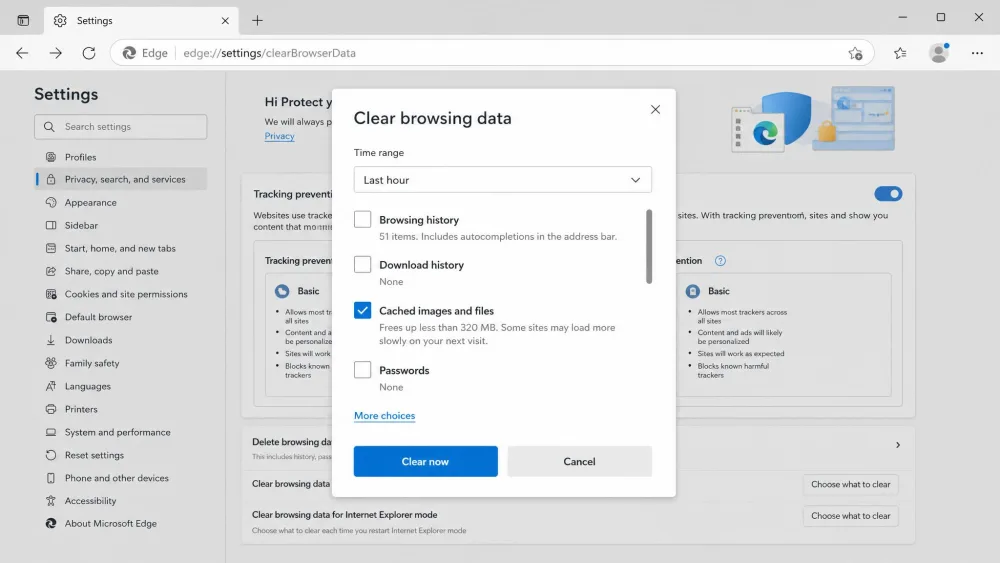Click the tracking prevention help icon
The width and height of the screenshot is (1000, 563).
[720, 261]
